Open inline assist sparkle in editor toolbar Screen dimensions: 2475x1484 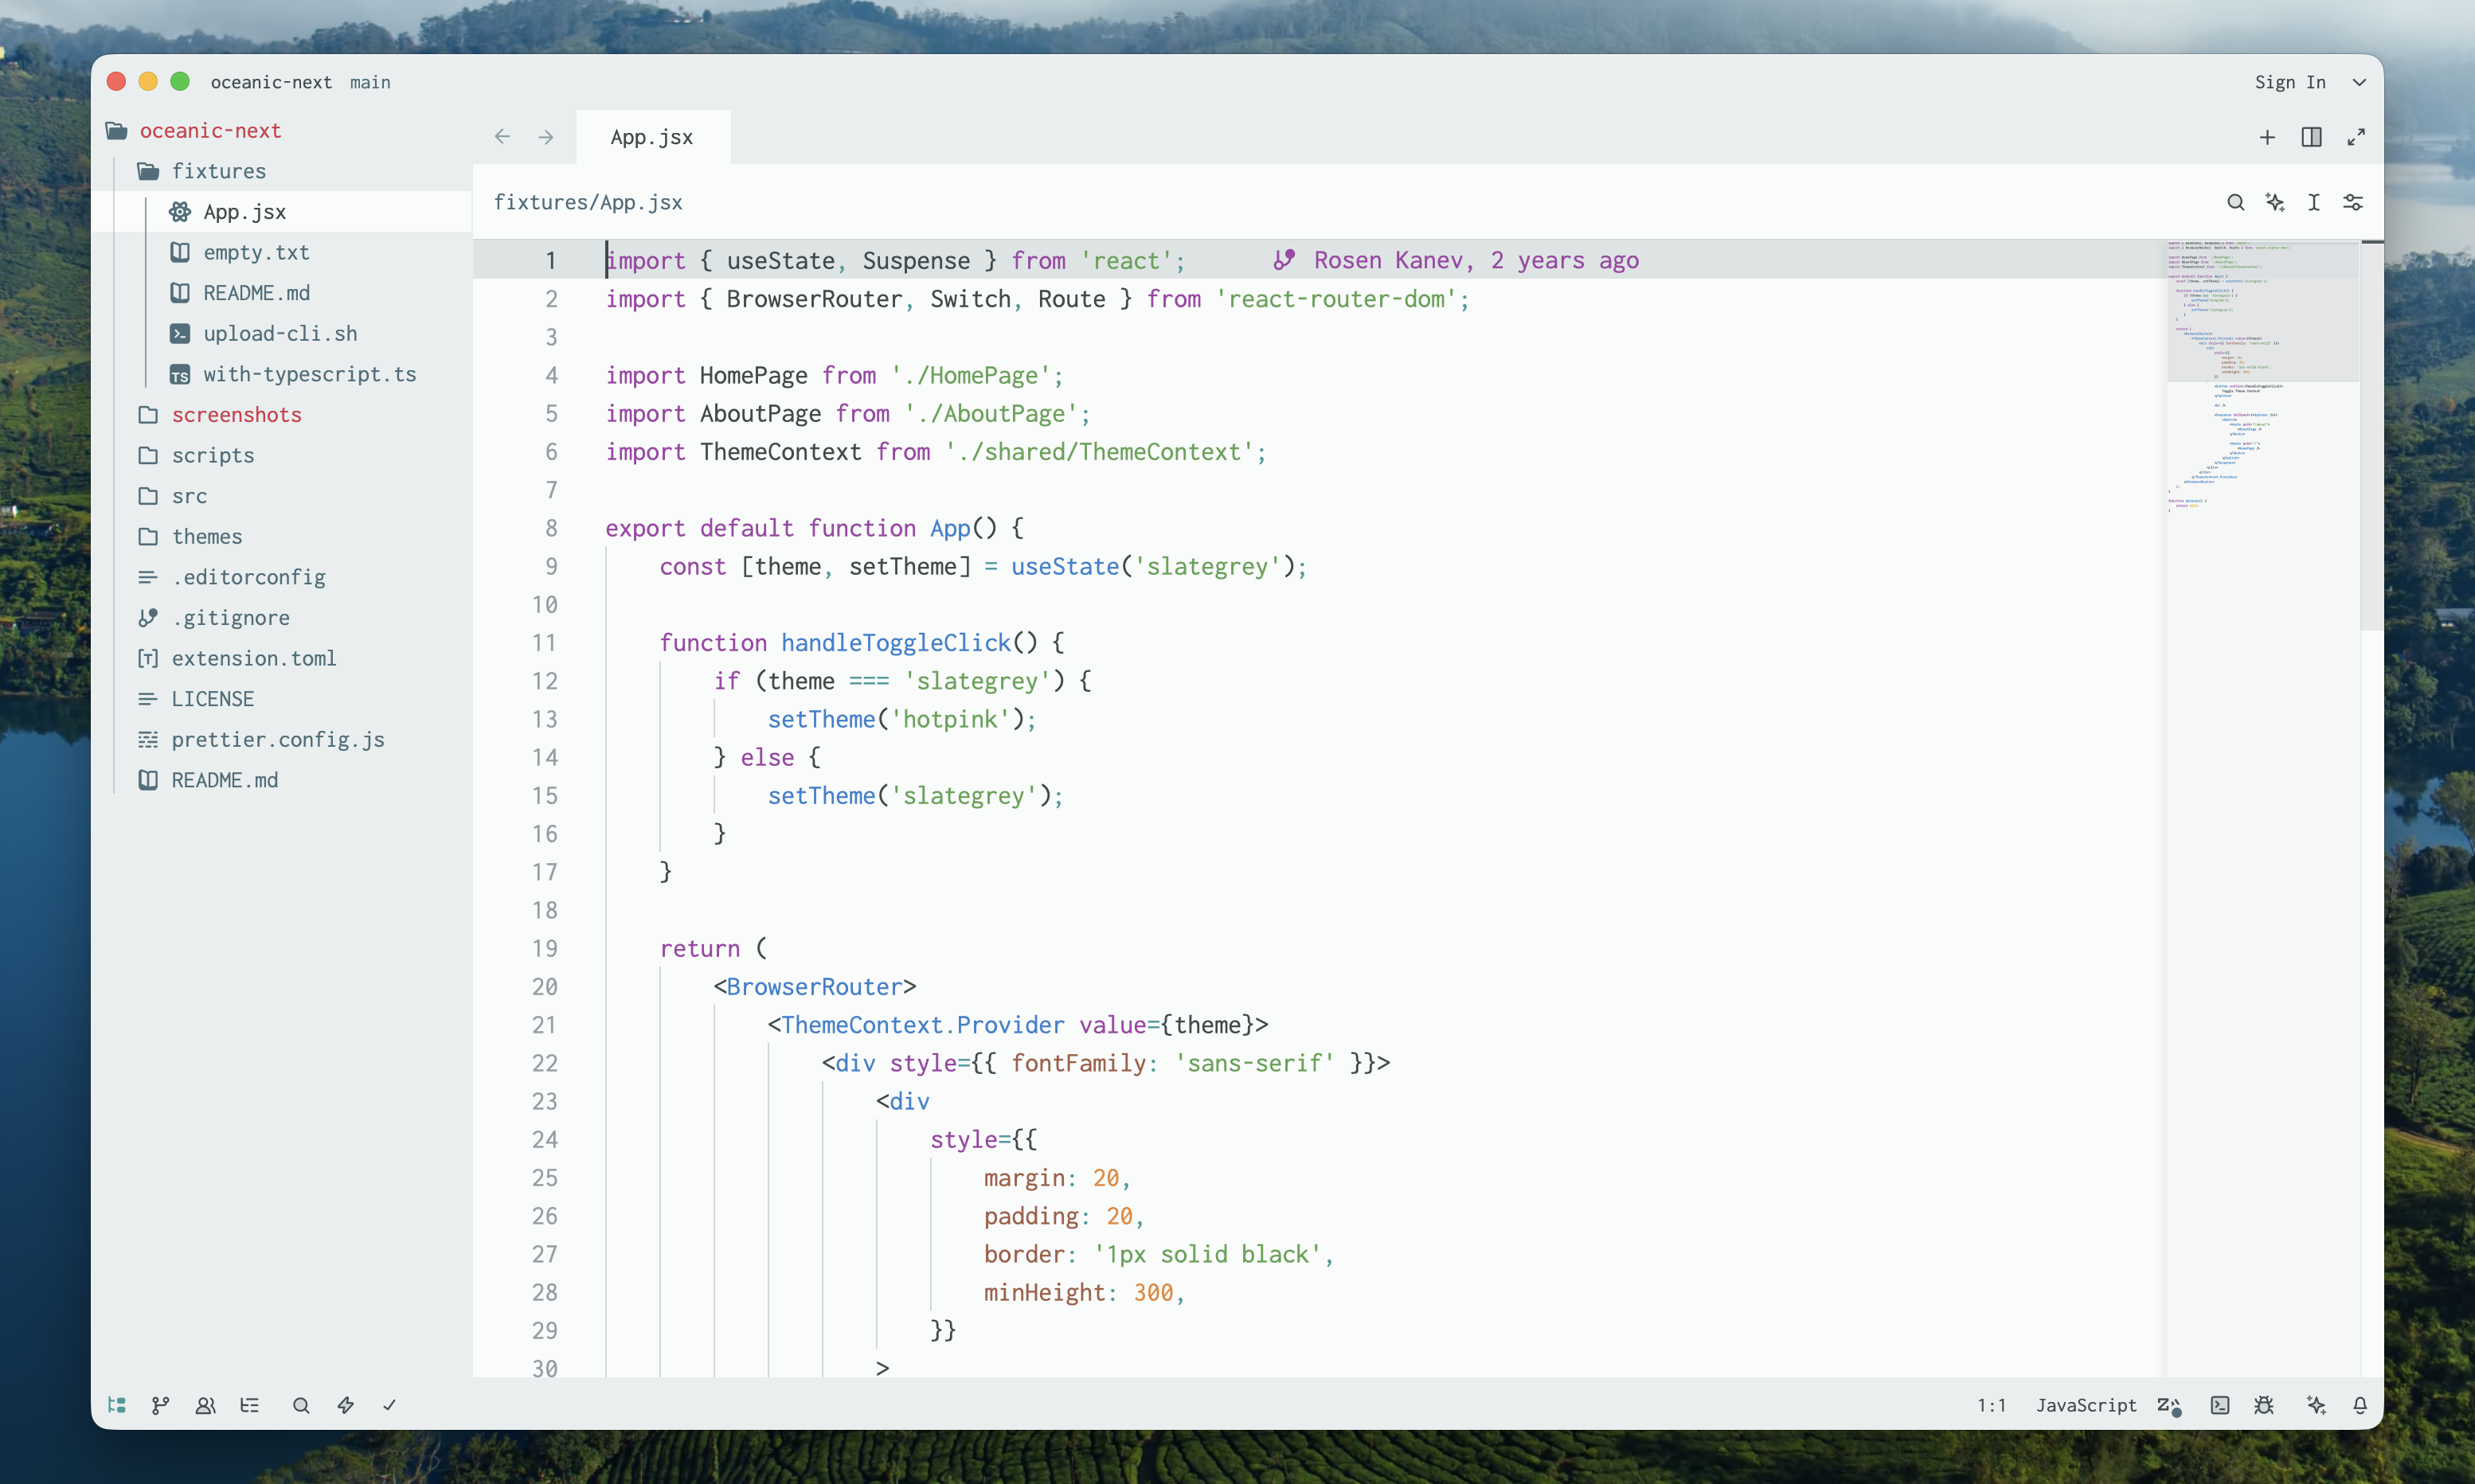pyautogui.click(x=2275, y=202)
